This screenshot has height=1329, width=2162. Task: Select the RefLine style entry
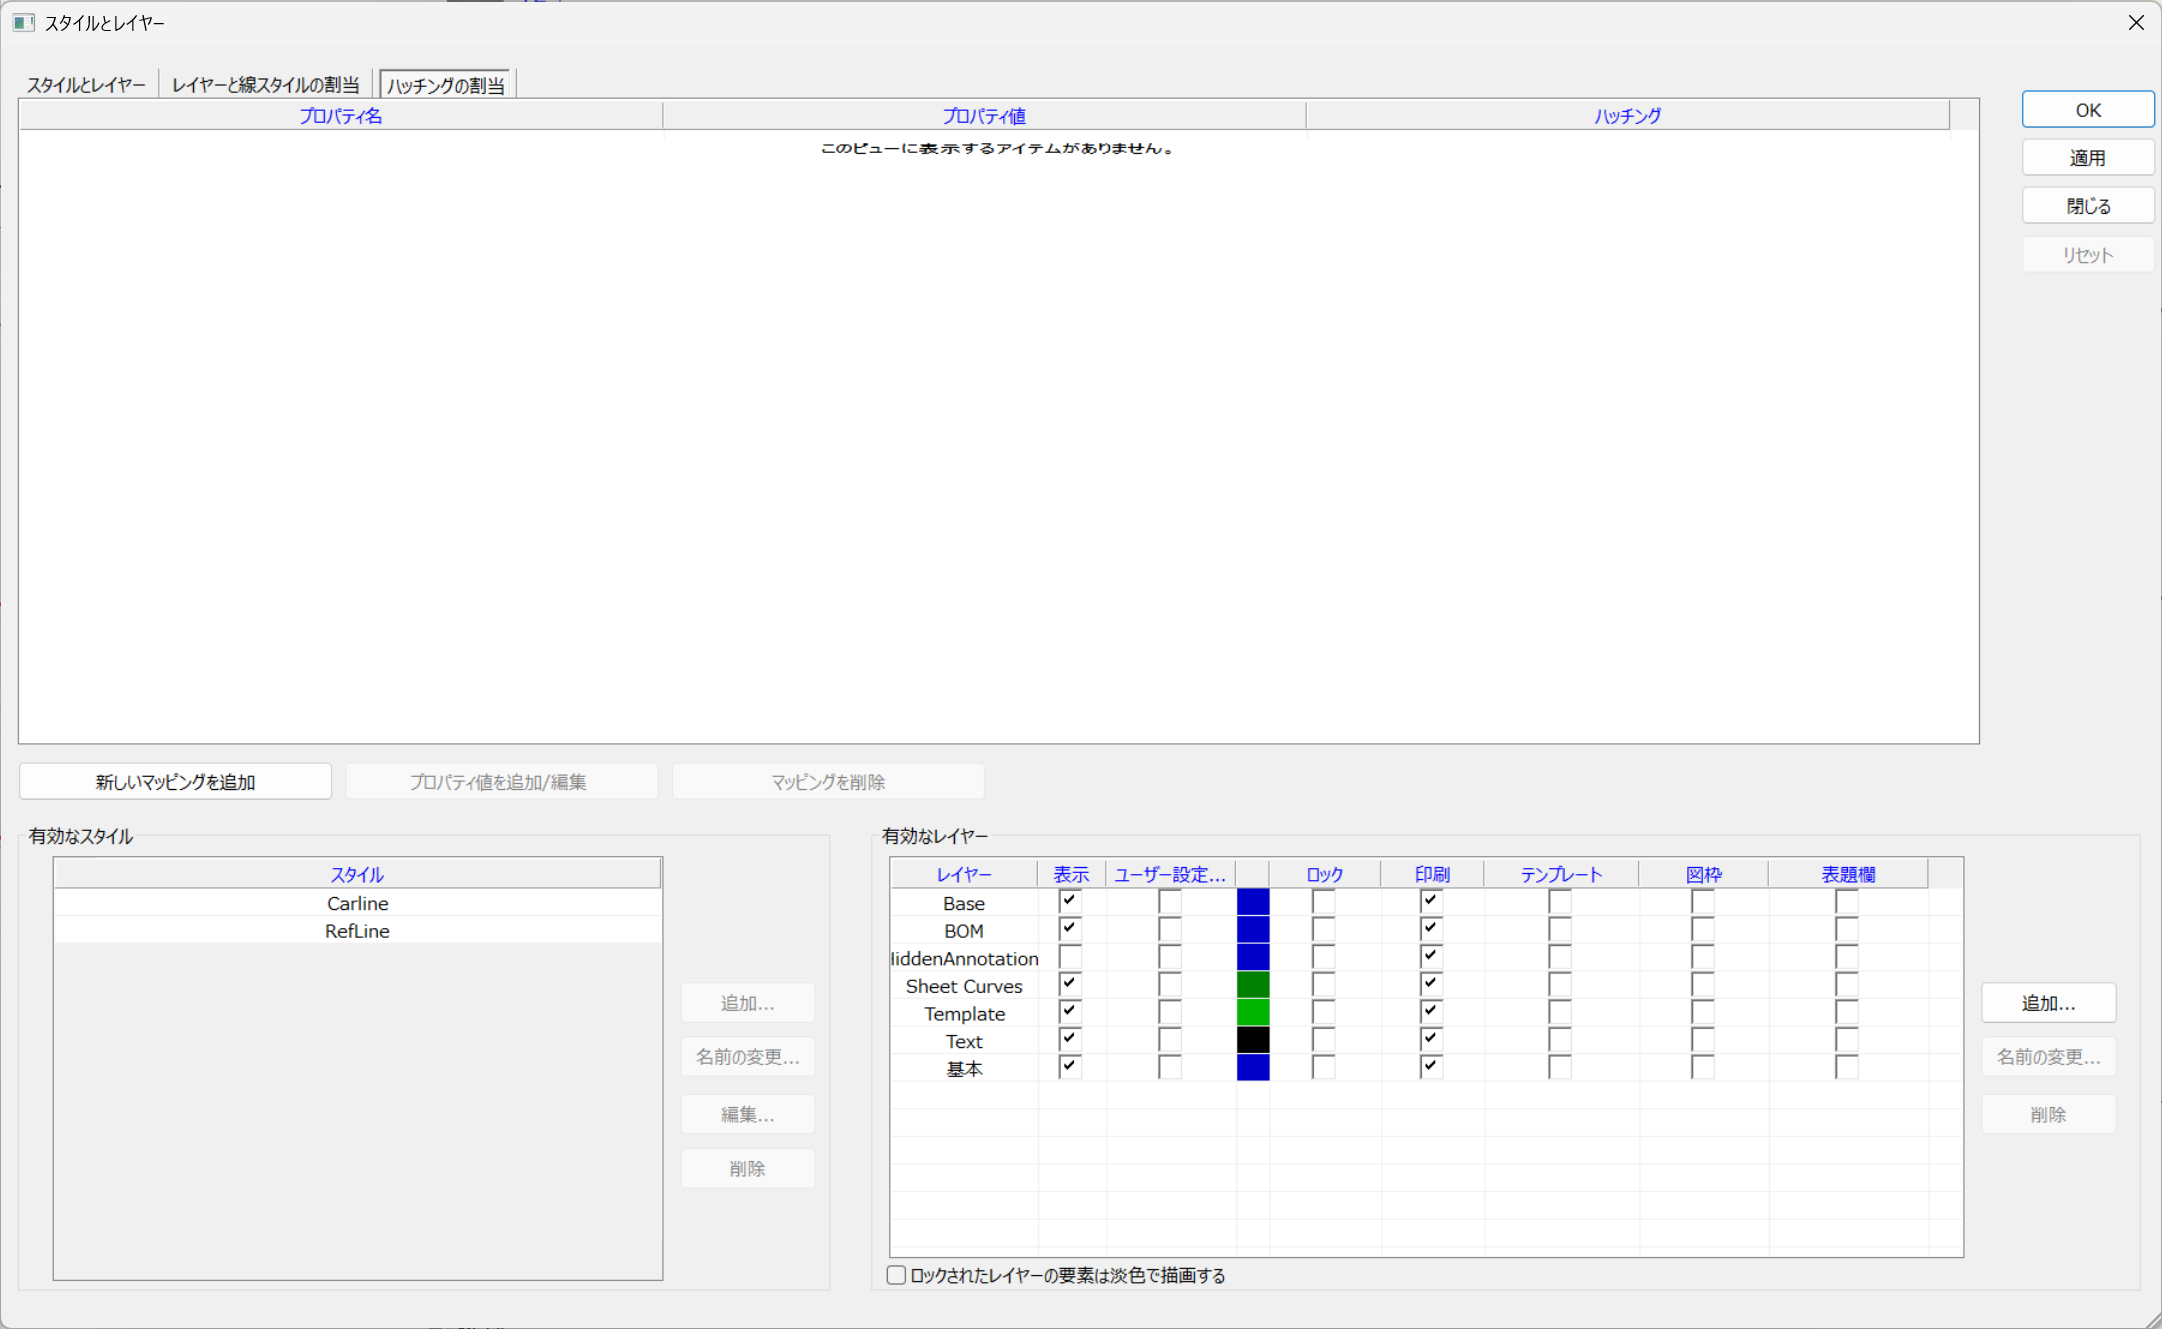tap(357, 931)
